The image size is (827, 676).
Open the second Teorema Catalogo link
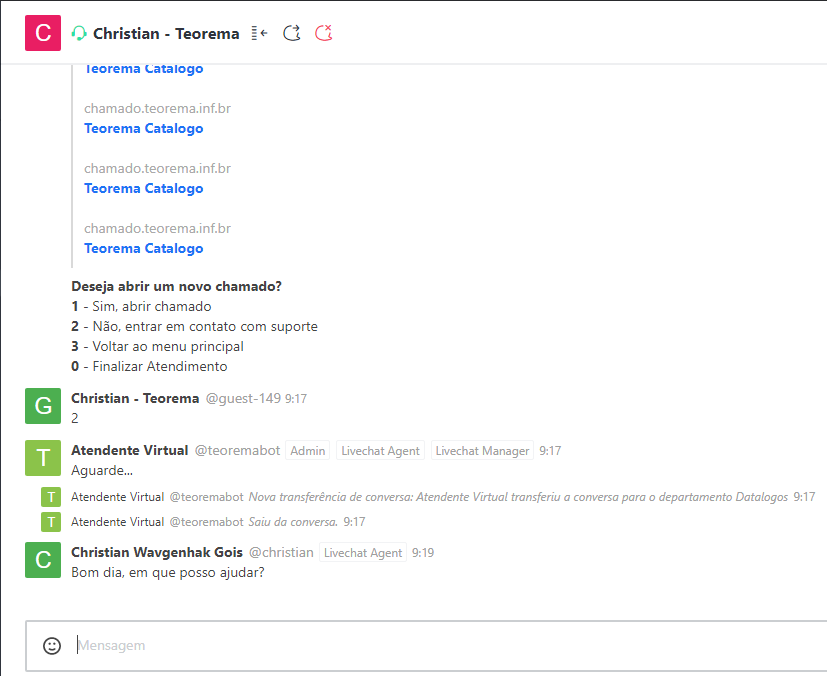[x=143, y=129]
